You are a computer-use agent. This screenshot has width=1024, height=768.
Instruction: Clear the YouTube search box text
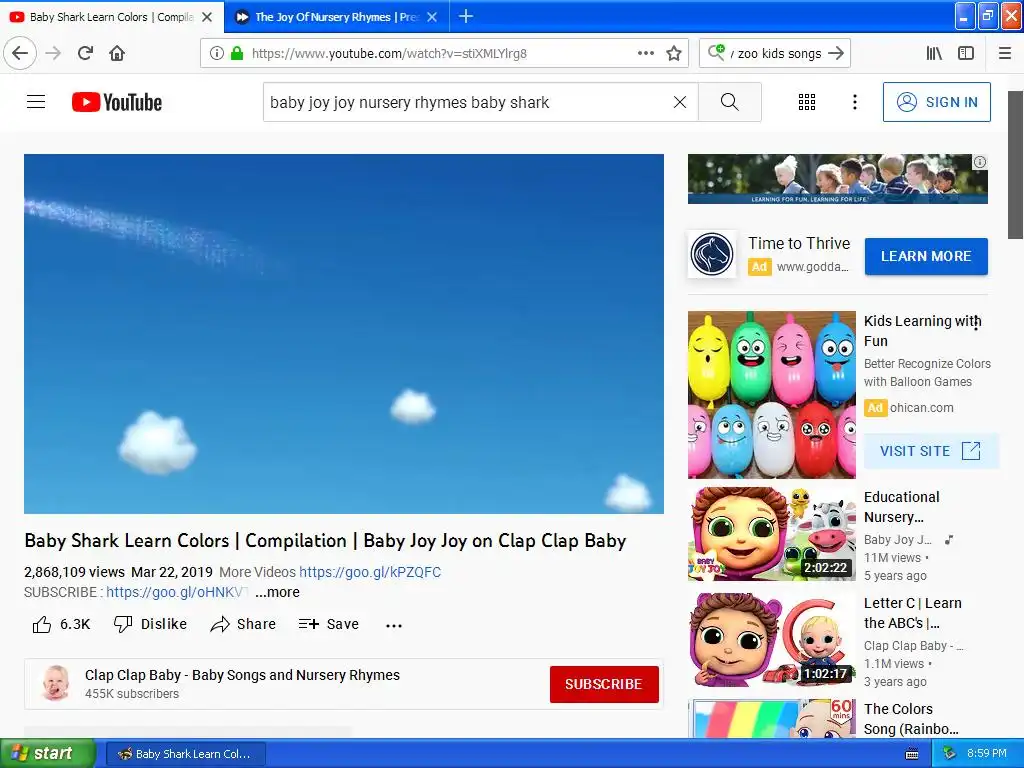click(680, 102)
